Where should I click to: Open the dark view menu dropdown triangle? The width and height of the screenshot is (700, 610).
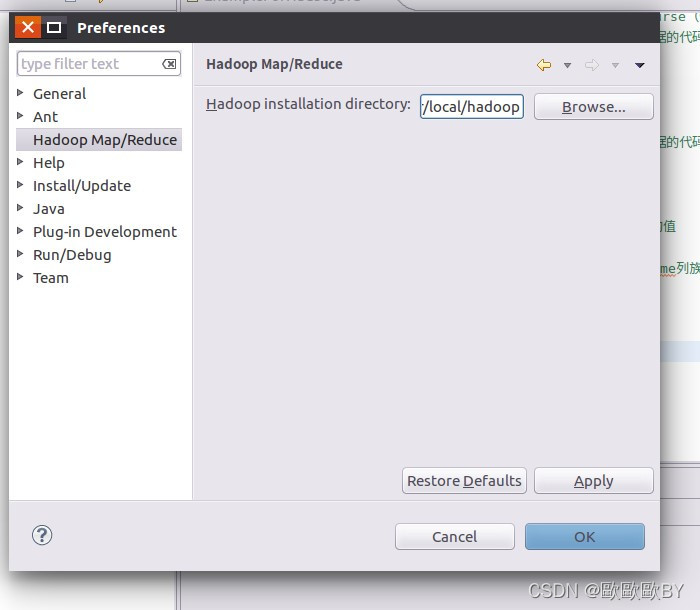(x=639, y=66)
